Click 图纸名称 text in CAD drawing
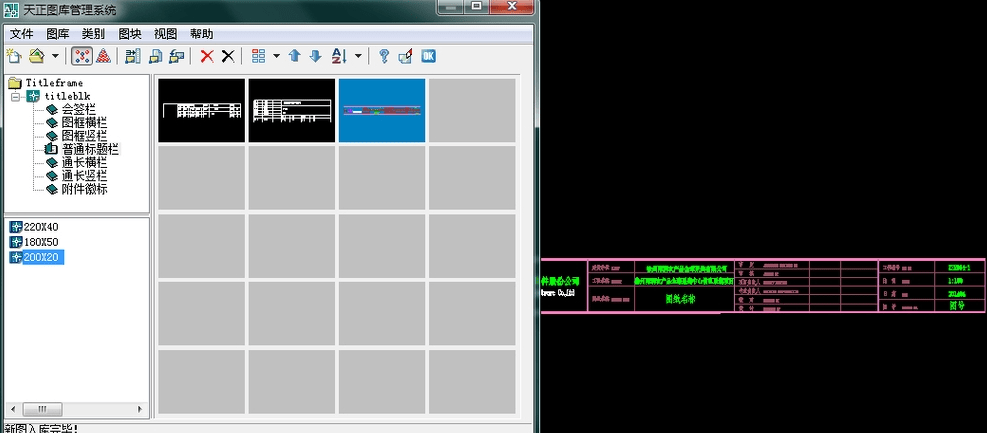The image size is (987, 433). pyautogui.click(x=680, y=300)
